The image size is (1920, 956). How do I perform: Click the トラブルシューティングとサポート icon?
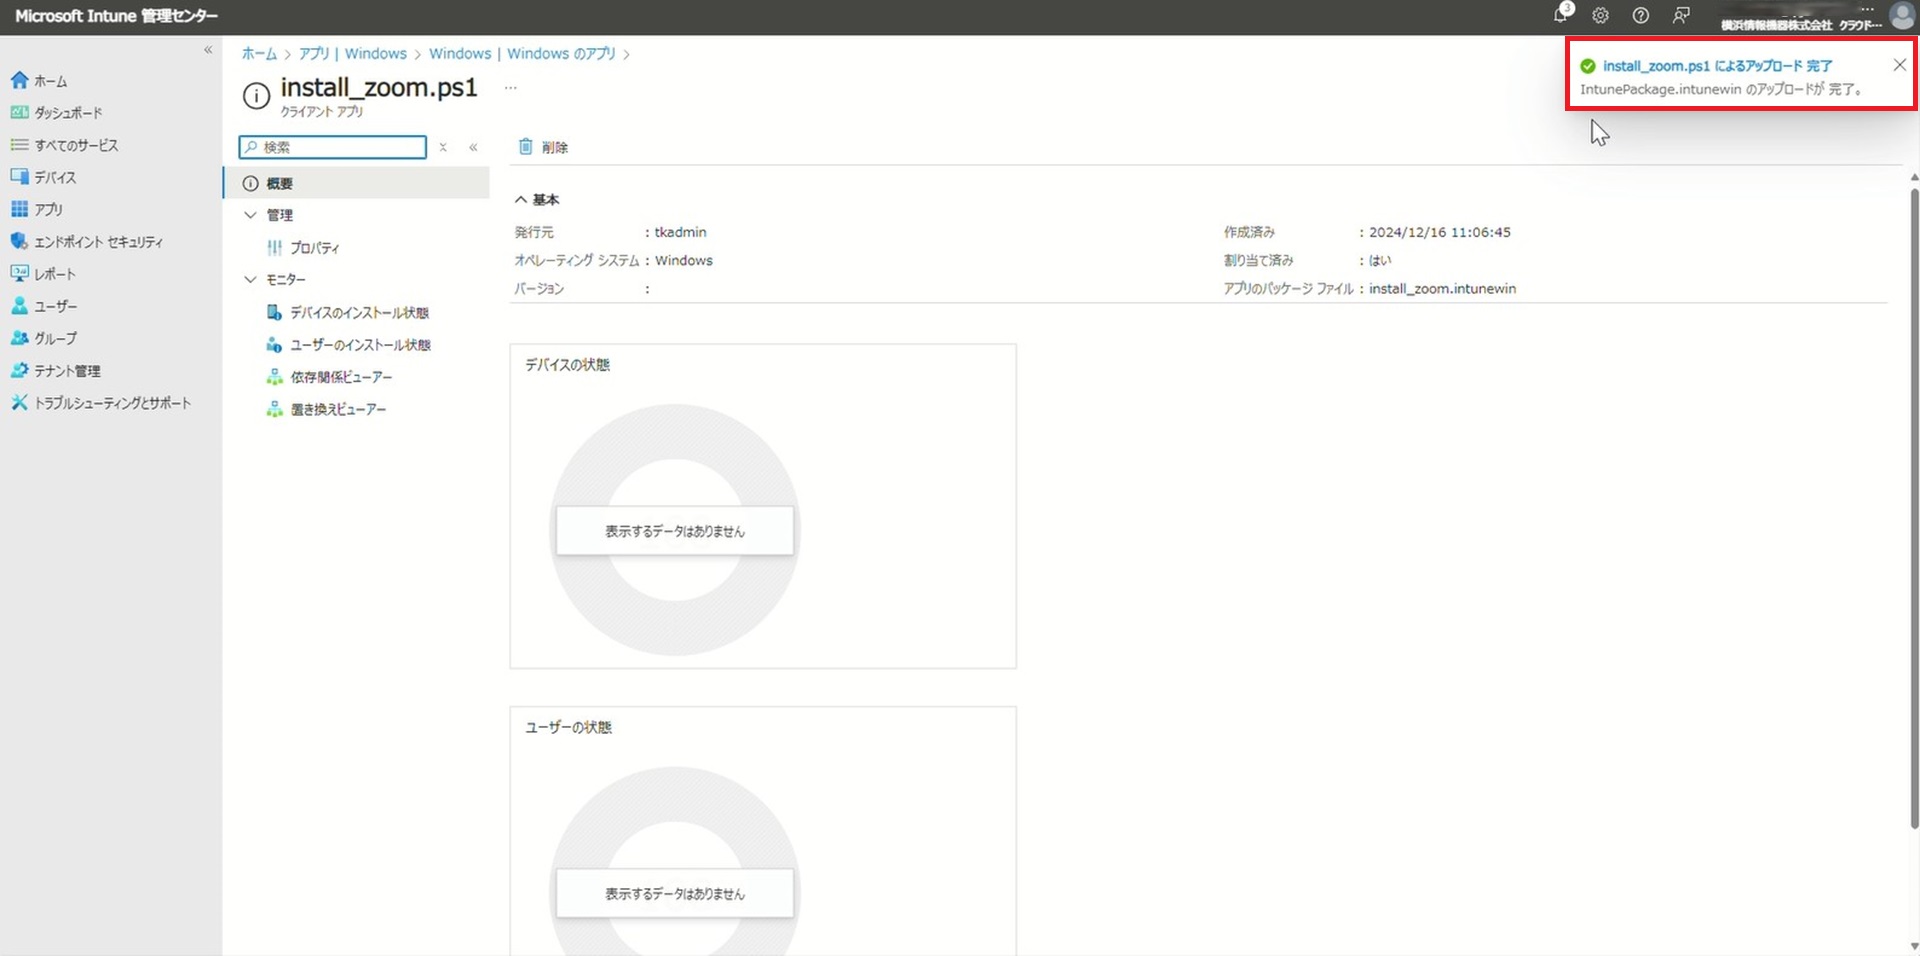19,402
